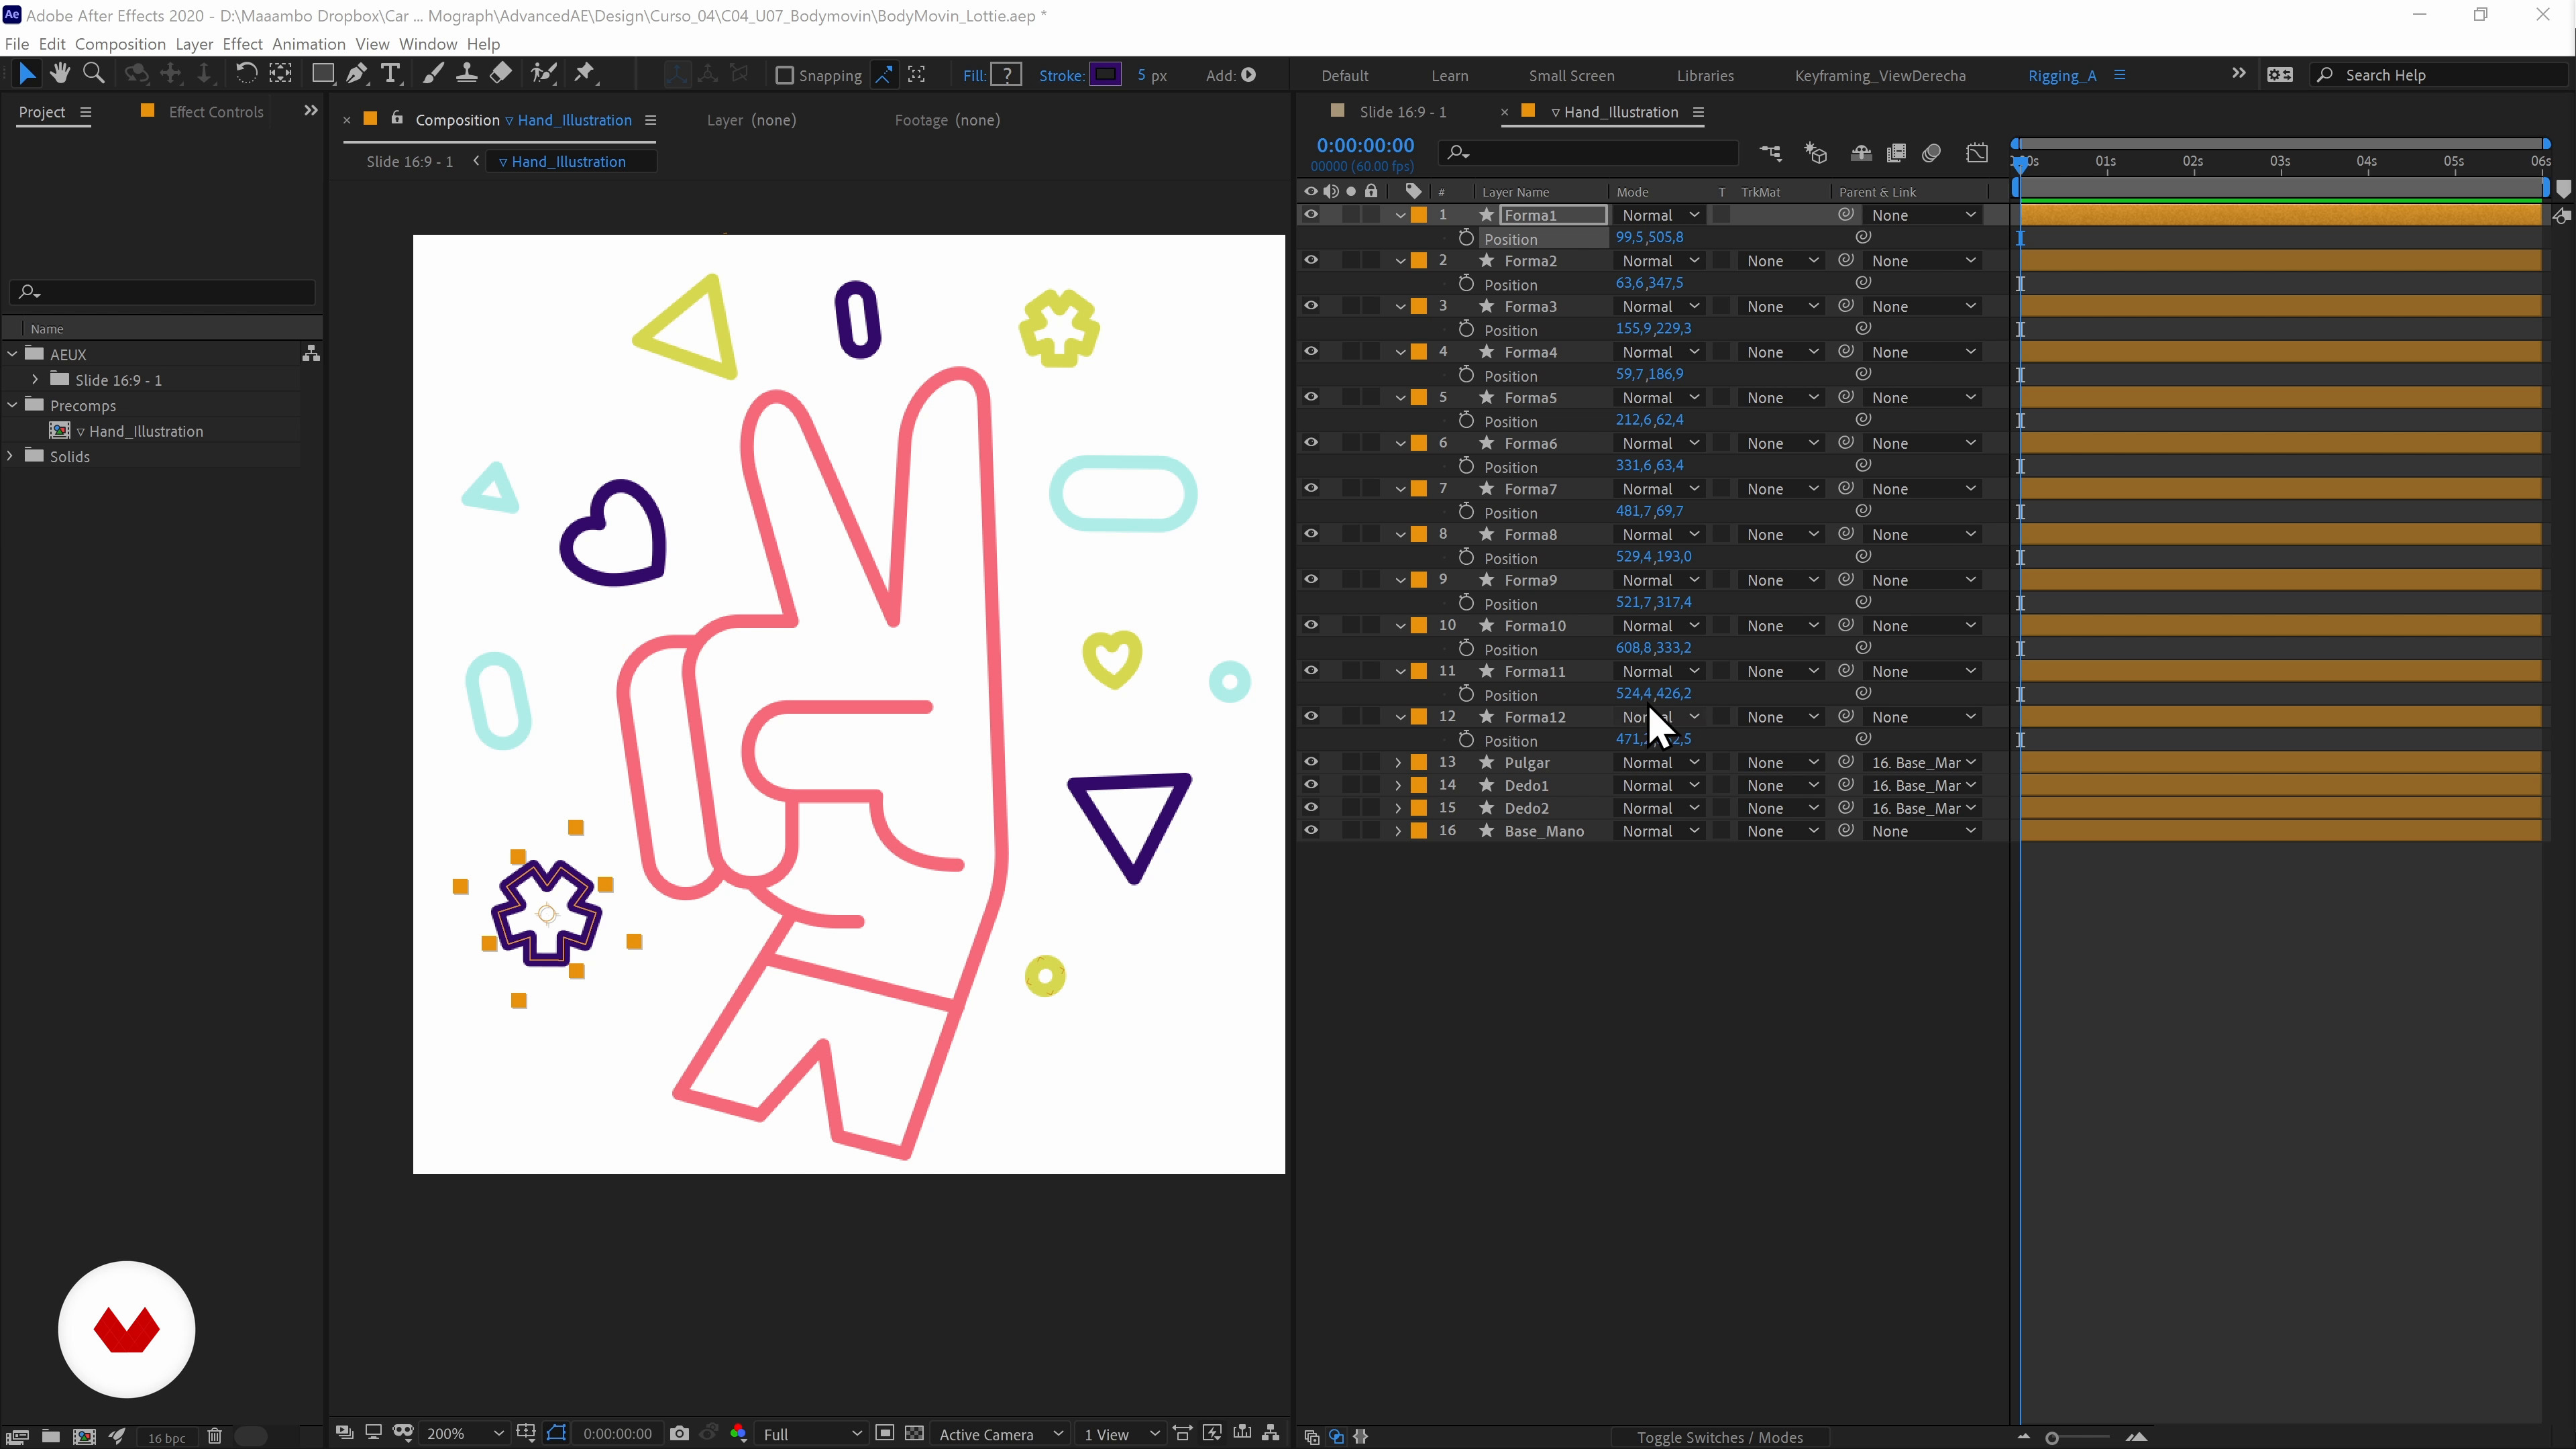Viewport: 2576px width, 1449px height.
Task: Hide the Forma5 layer visibility eye
Action: pyautogui.click(x=1310, y=397)
